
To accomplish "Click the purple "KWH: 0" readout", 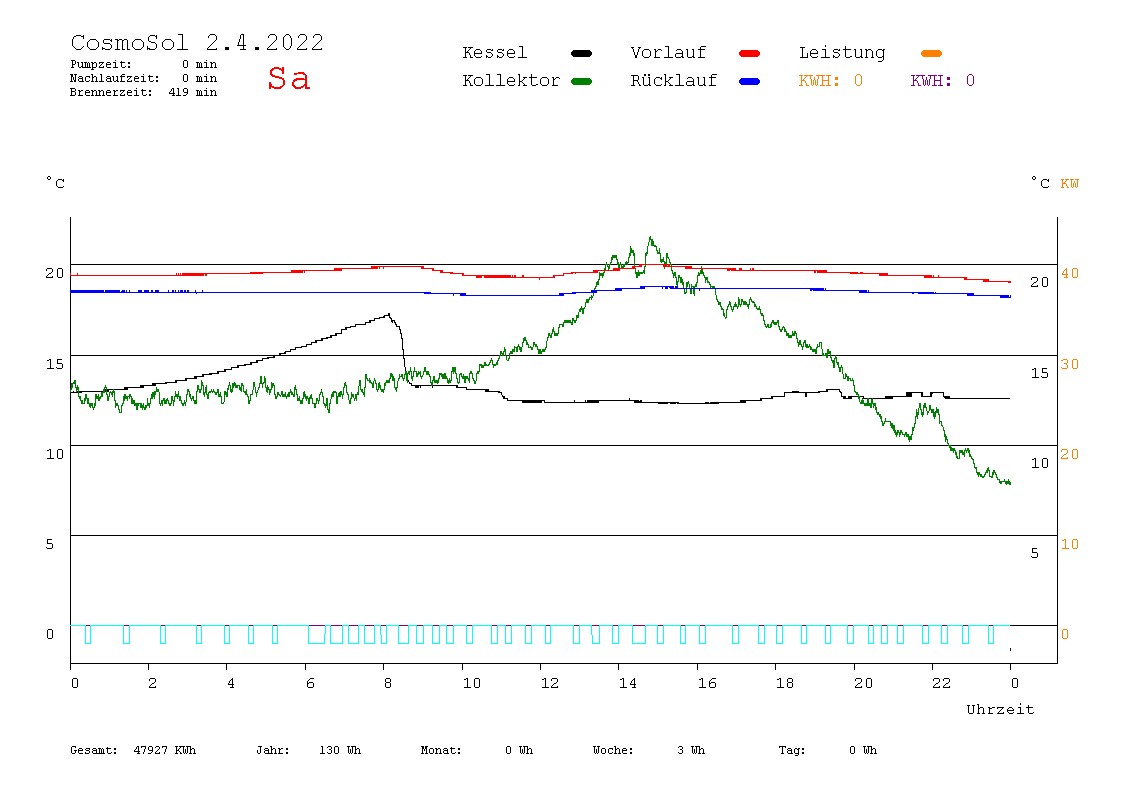I will click(943, 81).
